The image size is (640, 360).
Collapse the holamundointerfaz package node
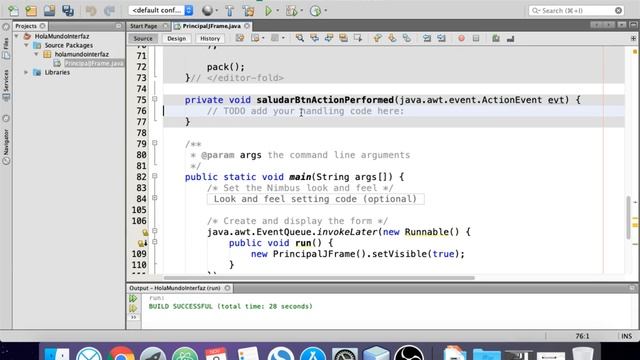click(x=36, y=54)
